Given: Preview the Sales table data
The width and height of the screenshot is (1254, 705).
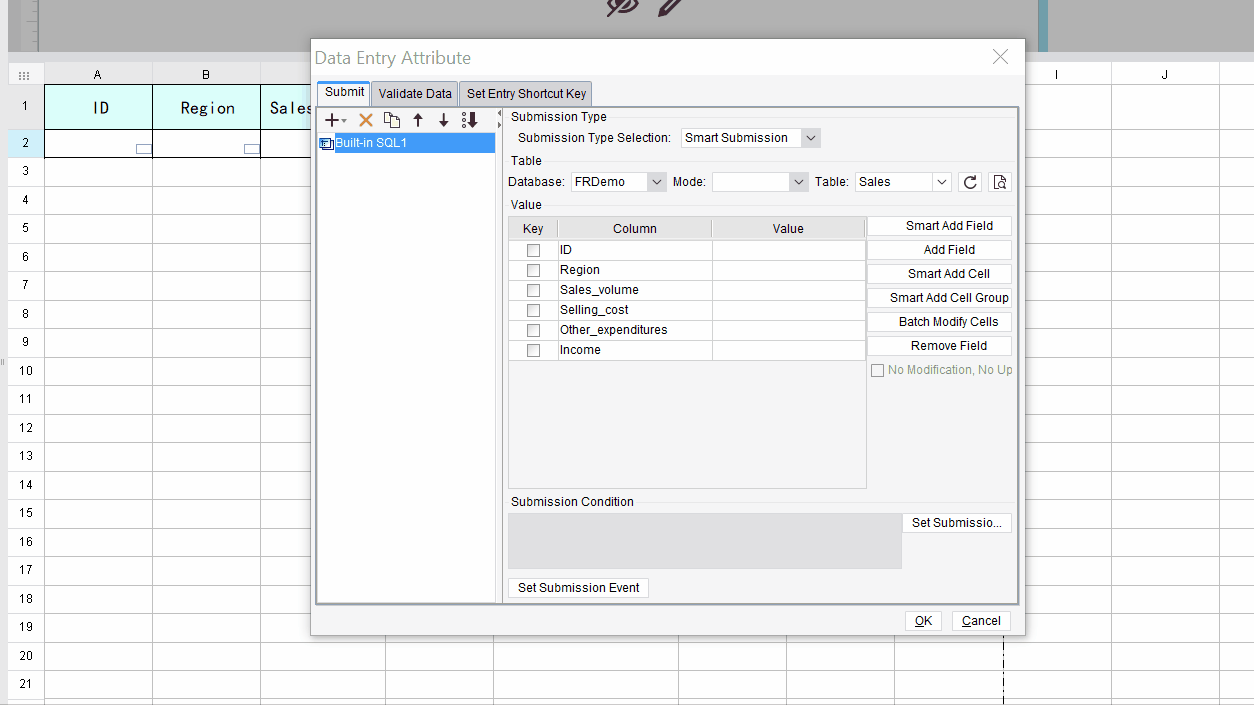Looking at the screenshot, I should [x=999, y=182].
